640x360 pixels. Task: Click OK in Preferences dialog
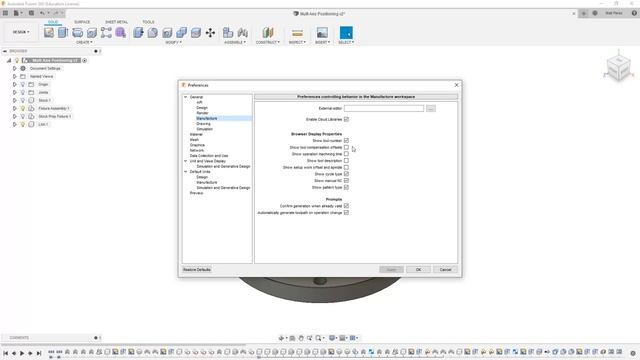418,270
